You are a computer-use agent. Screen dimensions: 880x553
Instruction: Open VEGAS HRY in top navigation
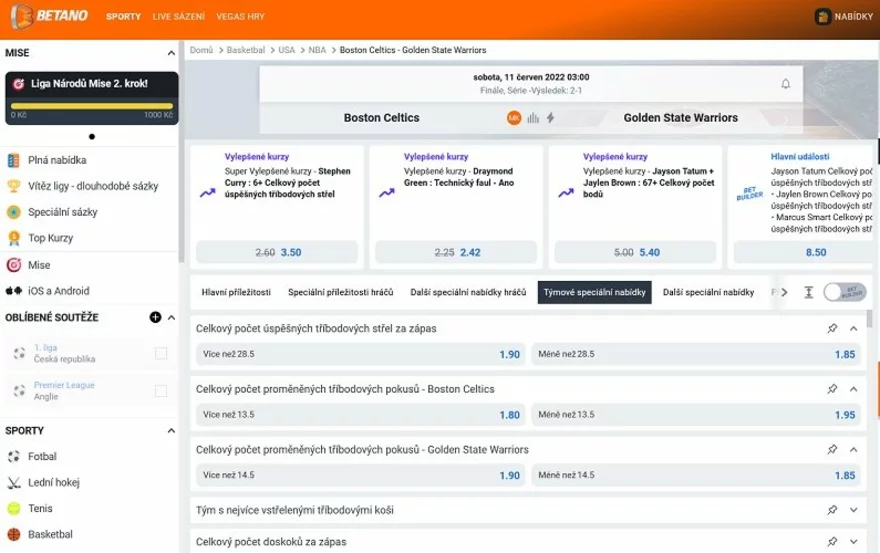[240, 17]
